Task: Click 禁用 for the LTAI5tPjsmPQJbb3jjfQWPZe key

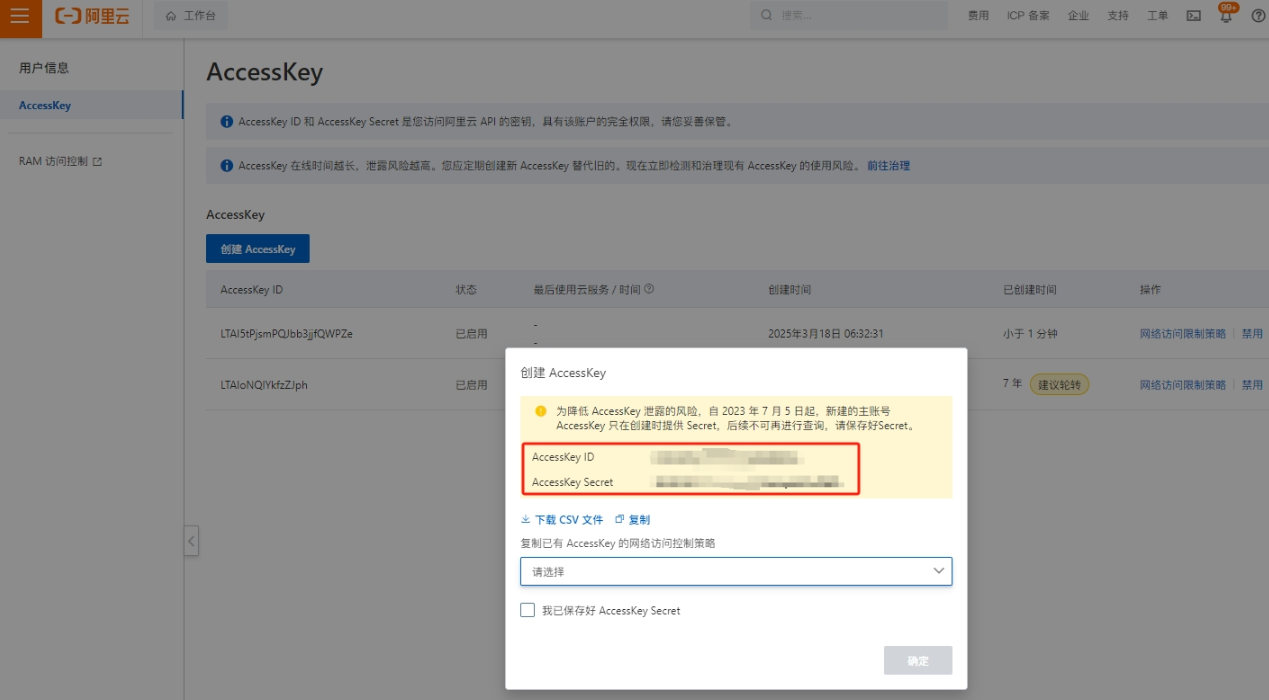Action: [x=1252, y=334]
